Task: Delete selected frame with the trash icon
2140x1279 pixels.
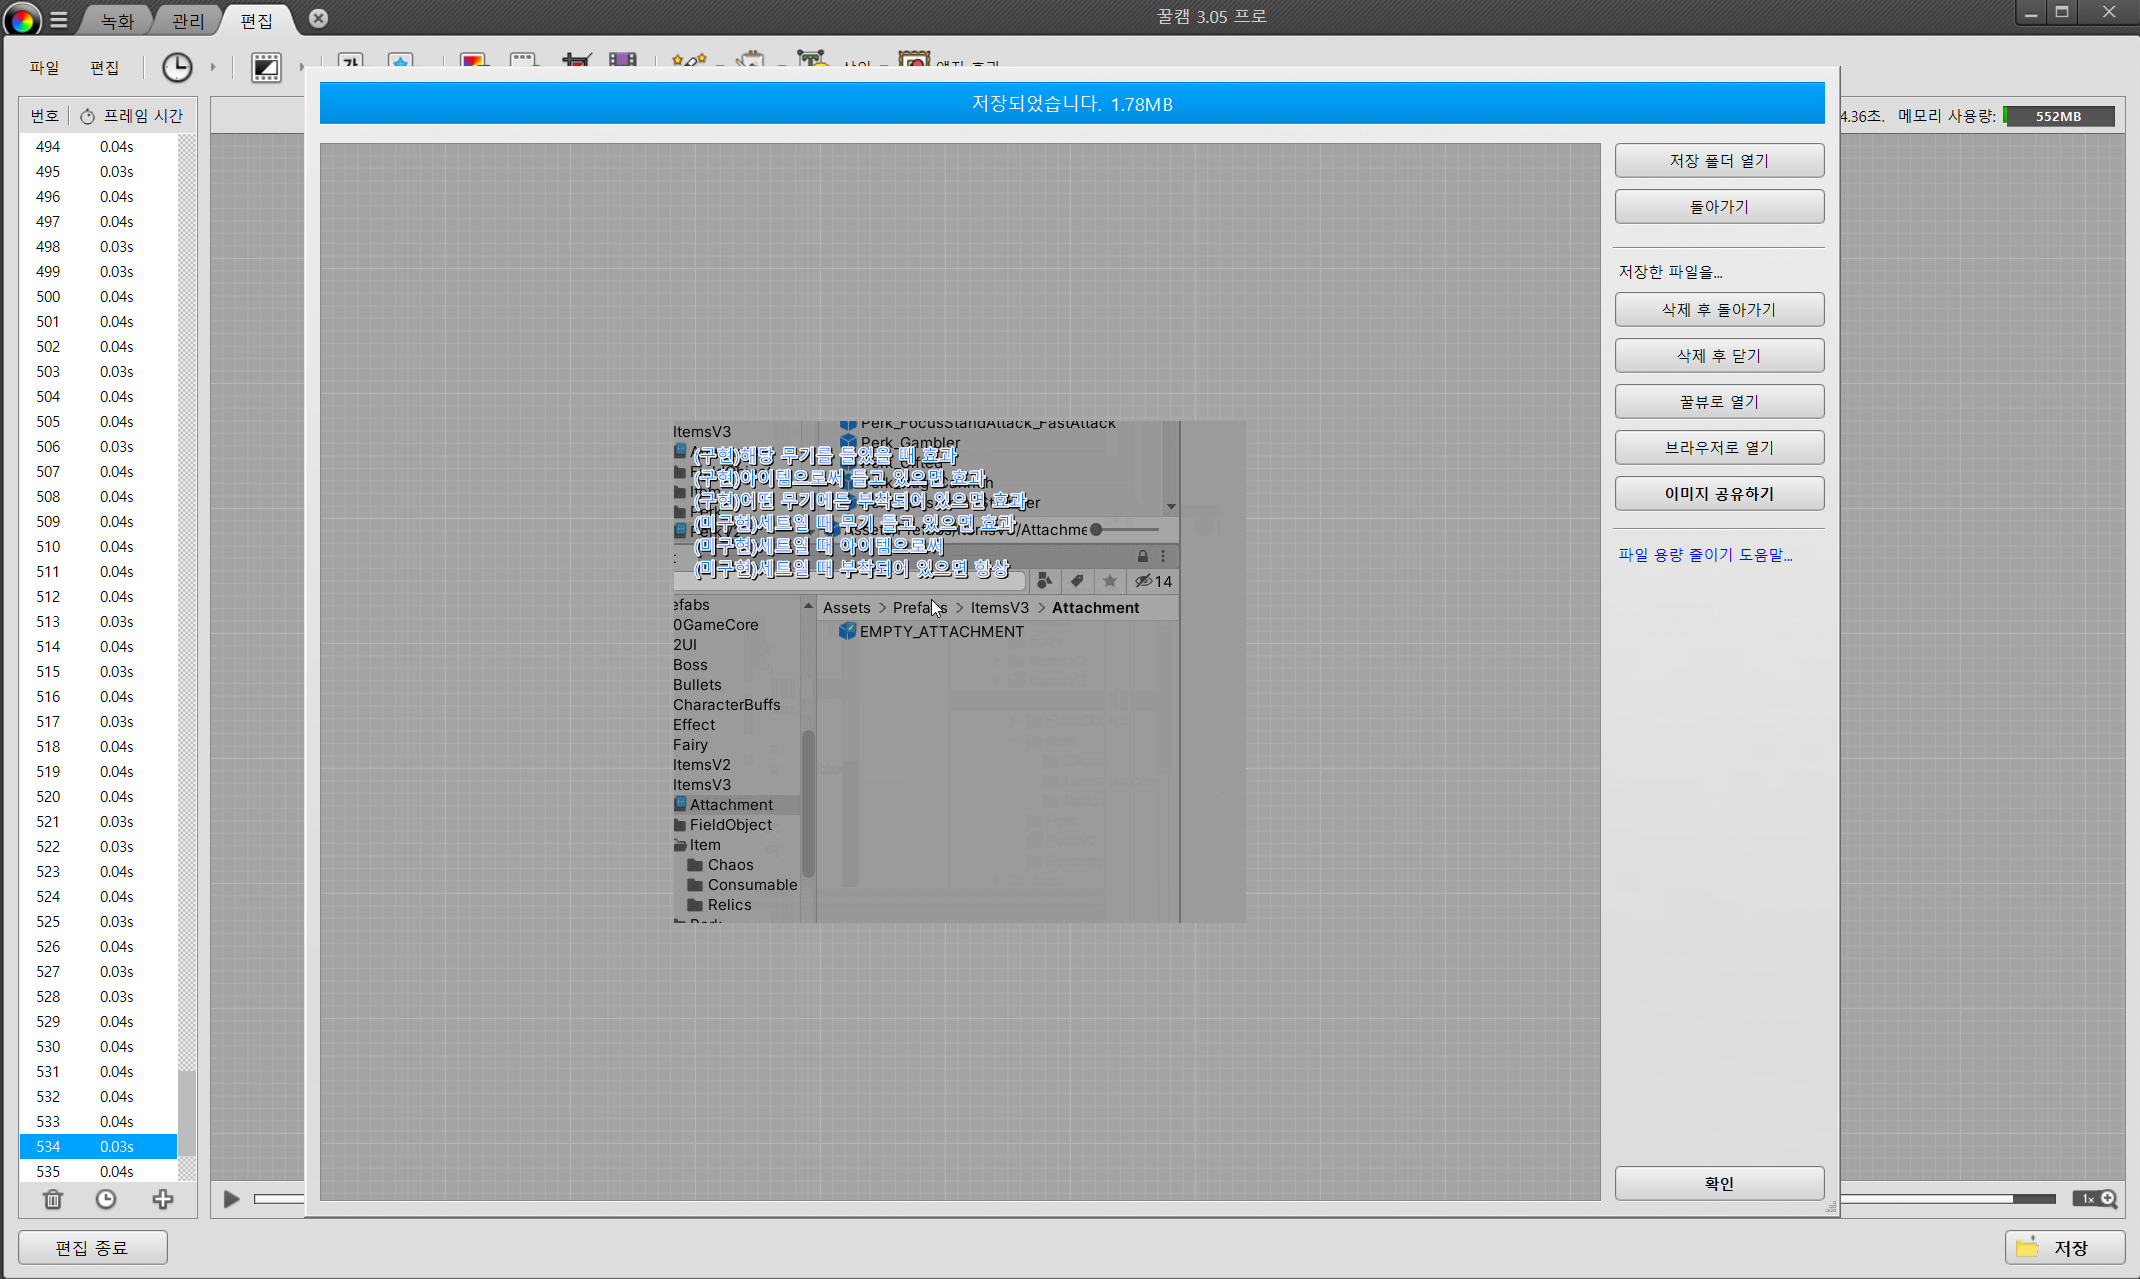Action: click(53, 1198)
